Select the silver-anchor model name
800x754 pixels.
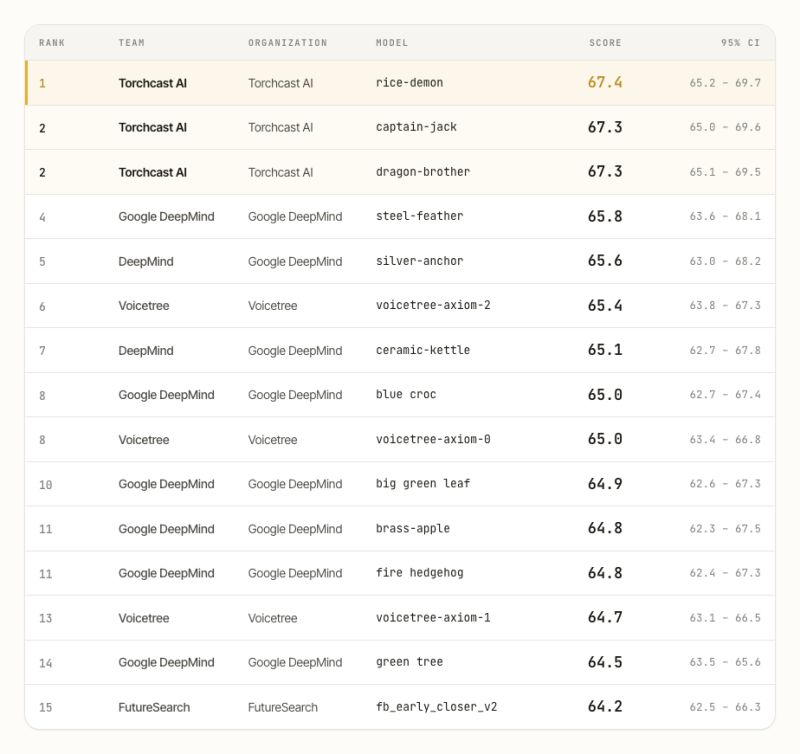[x=419, y=261]
